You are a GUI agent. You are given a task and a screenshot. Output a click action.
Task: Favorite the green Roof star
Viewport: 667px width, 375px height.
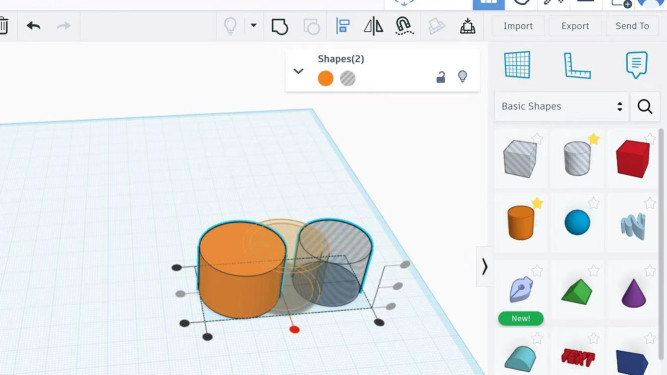pos(593,270)
